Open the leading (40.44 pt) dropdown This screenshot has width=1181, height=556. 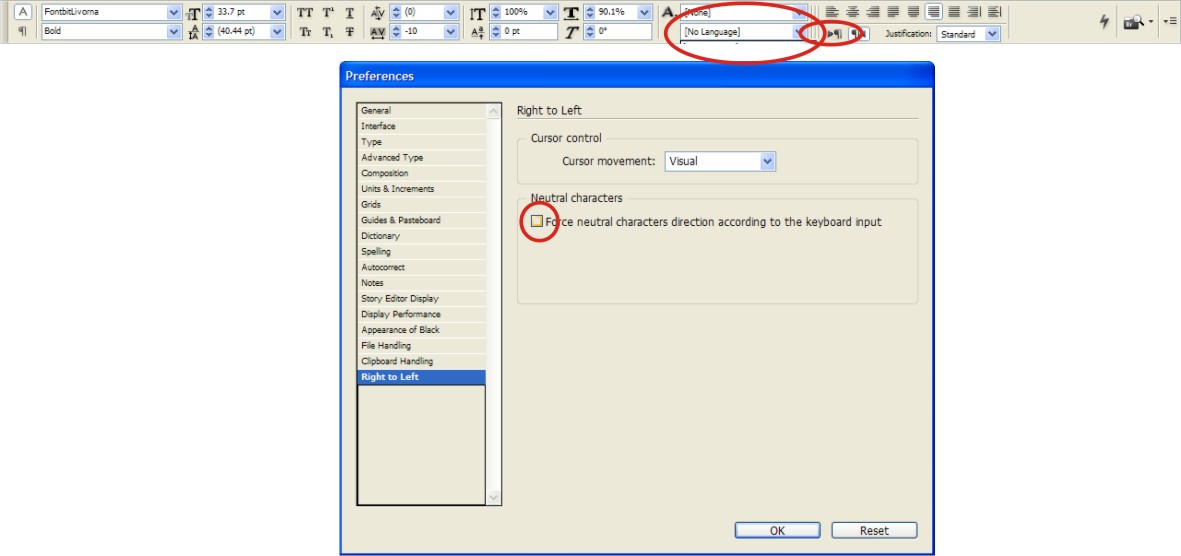[x=278, y=32]
